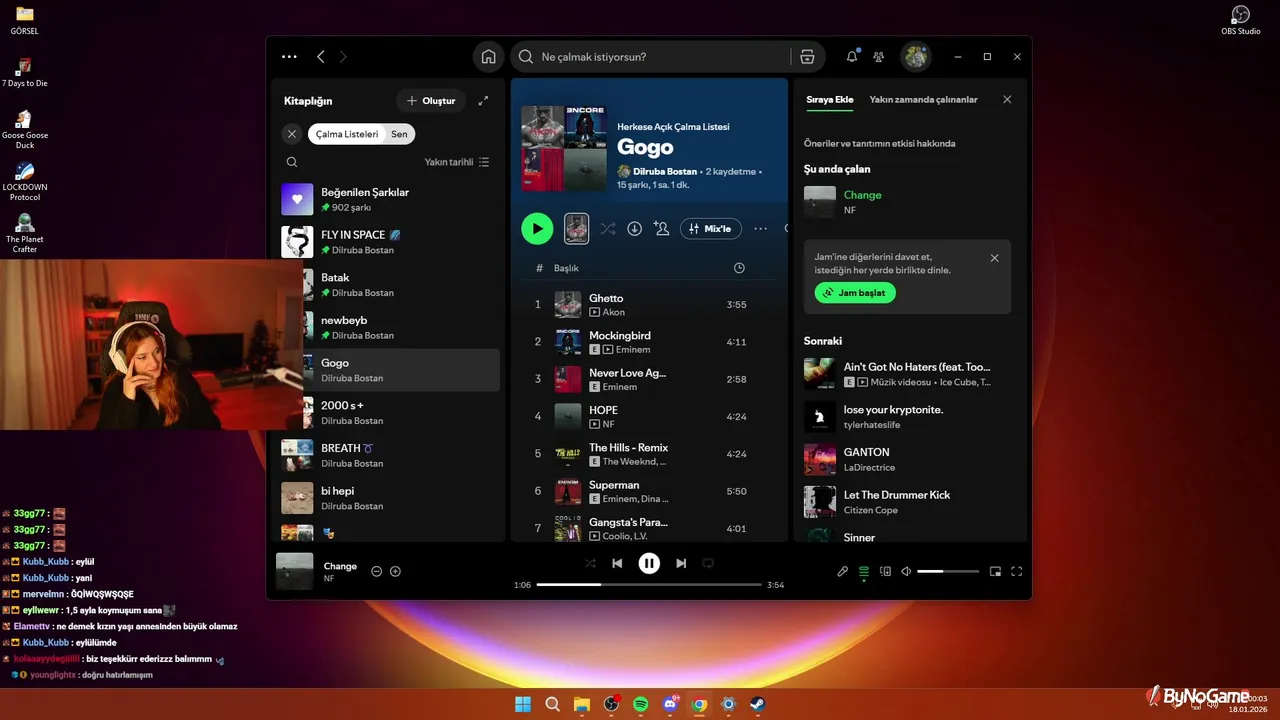Screen dimensions: 1280x720
Task: Select lose your kryptonite. in queue
Action: (x=910, y=416)
